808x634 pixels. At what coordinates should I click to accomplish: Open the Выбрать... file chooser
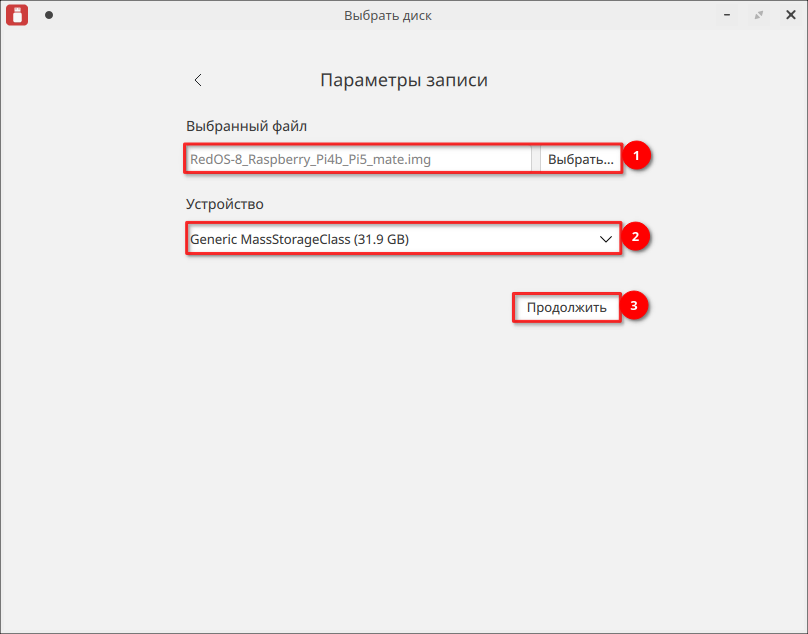[x=580, y=159]
